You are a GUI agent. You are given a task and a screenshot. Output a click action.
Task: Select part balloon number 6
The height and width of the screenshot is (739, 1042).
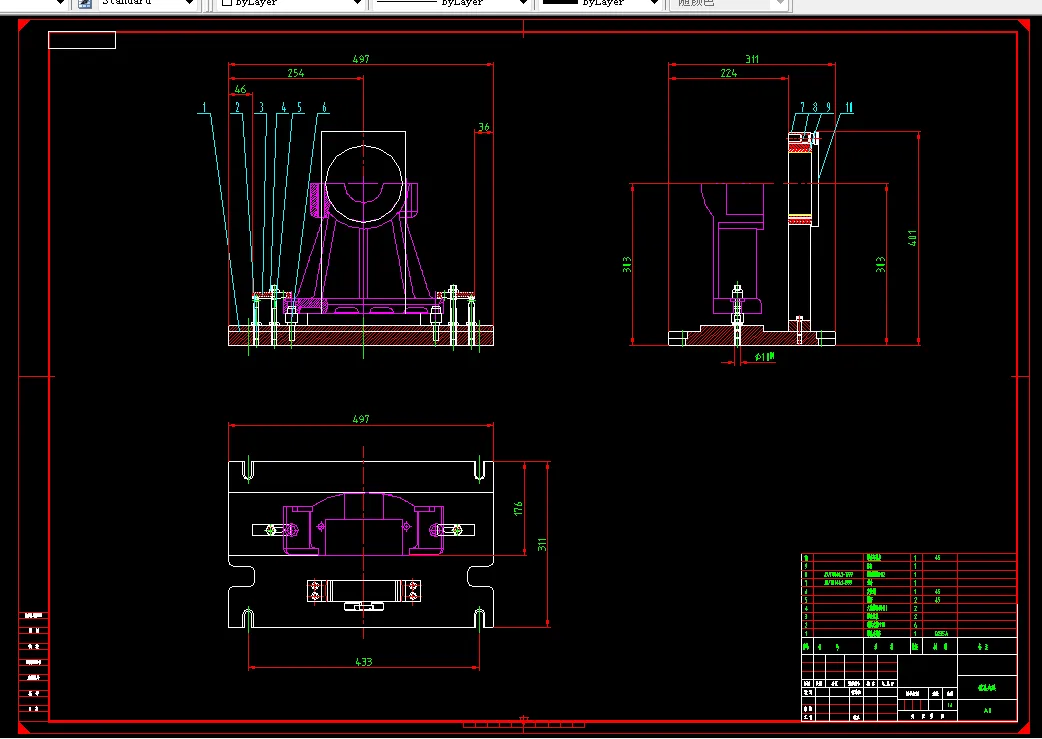click(x=324, y=107)
